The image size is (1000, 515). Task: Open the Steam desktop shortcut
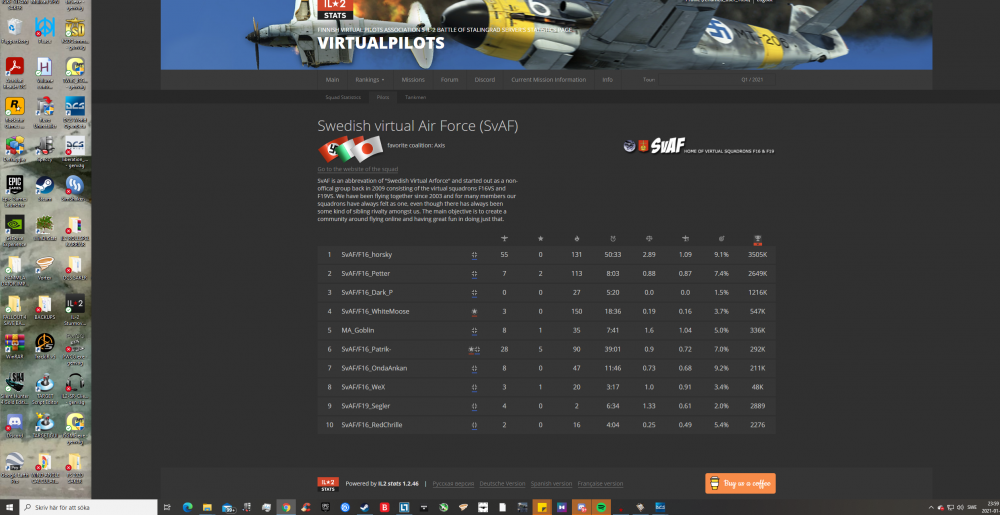coord(44,189)
